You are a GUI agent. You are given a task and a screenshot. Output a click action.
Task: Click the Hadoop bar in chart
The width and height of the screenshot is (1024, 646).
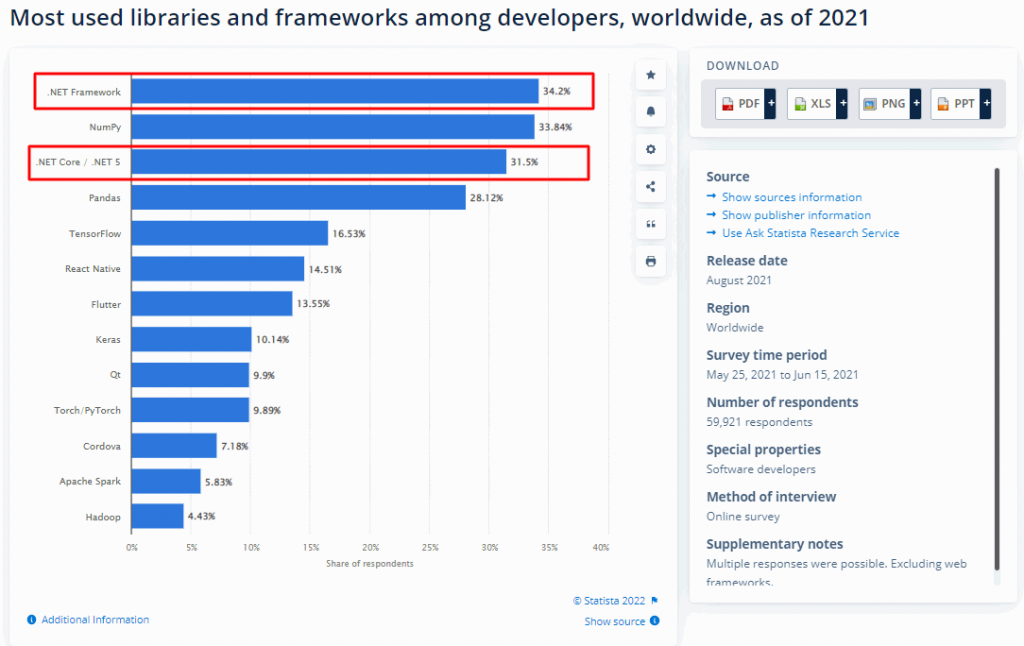point(157,516)
